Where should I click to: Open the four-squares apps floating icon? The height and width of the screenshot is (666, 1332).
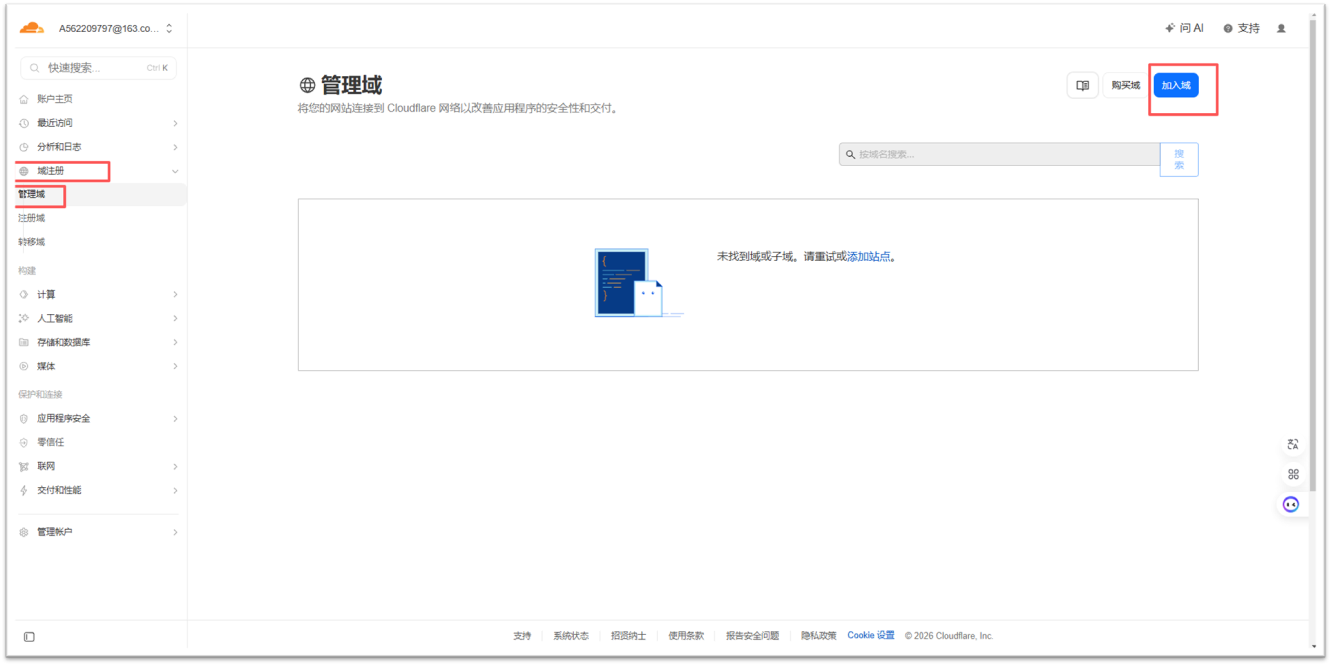1292,474
